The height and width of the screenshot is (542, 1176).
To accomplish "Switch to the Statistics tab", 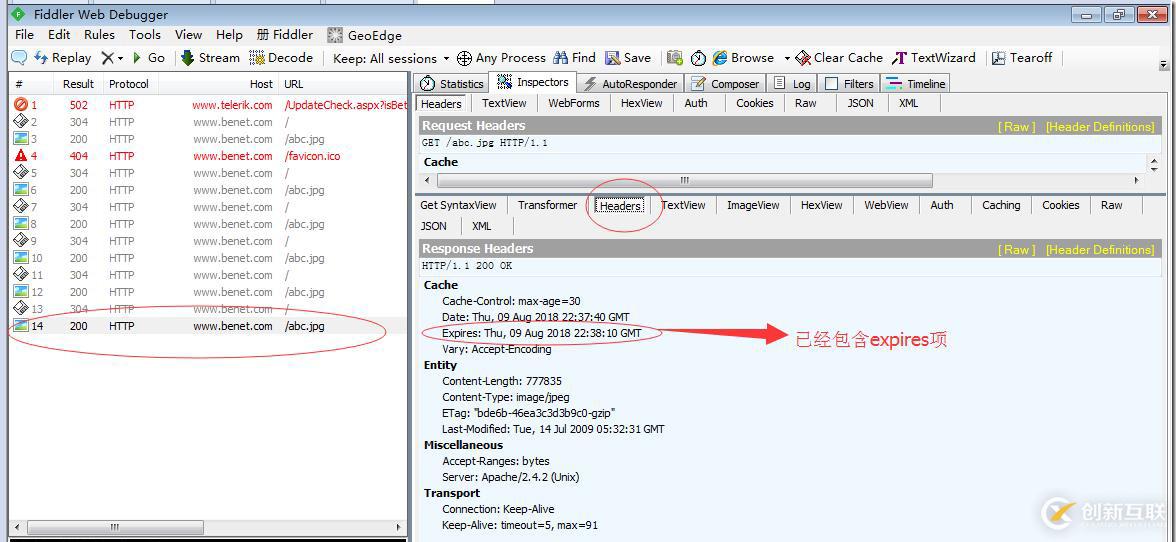I will coord(452,84).
